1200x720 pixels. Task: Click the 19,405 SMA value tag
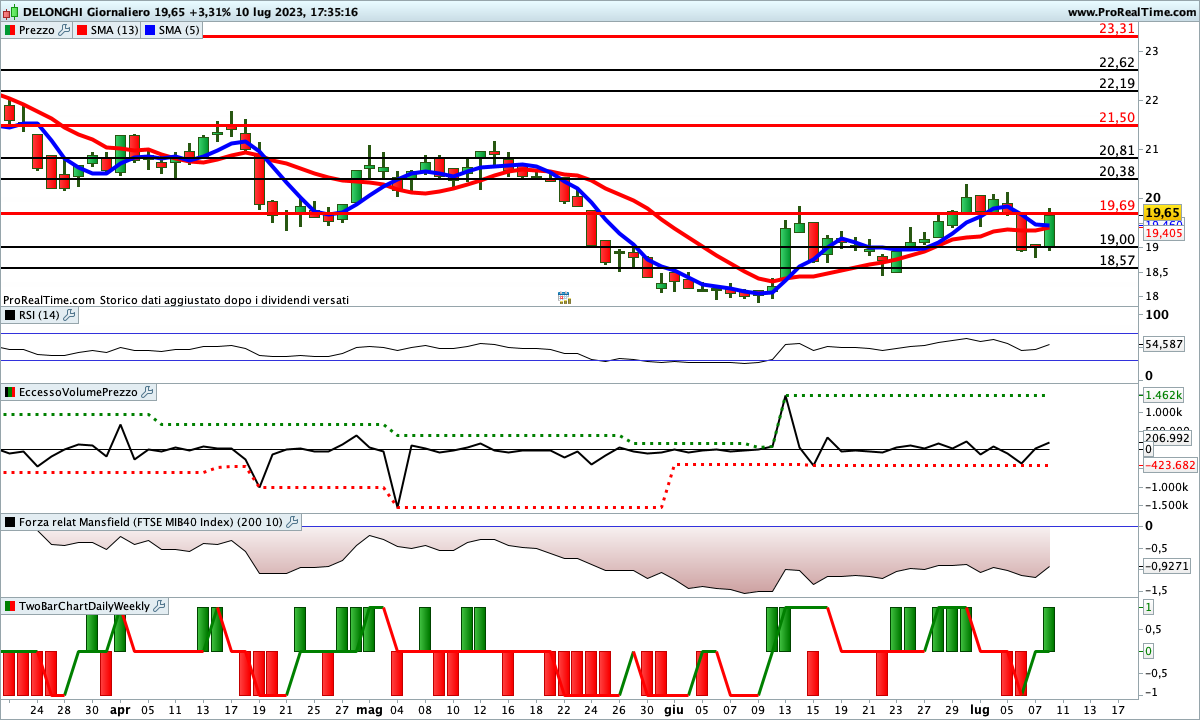tap(1164, 233)
